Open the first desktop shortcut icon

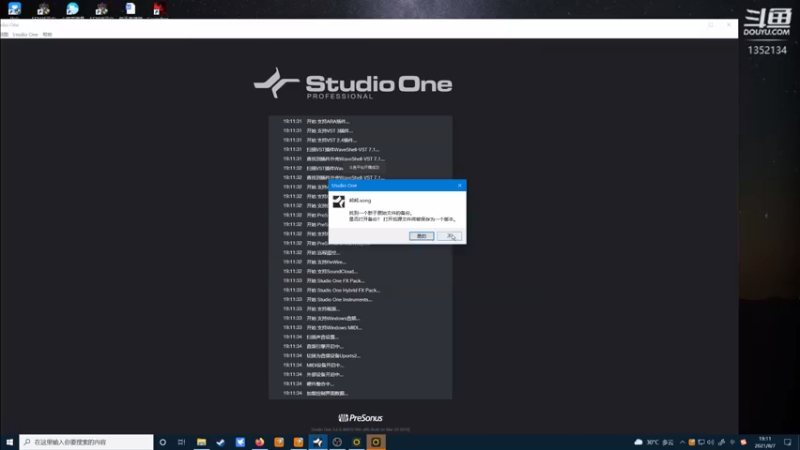[14, 9]
